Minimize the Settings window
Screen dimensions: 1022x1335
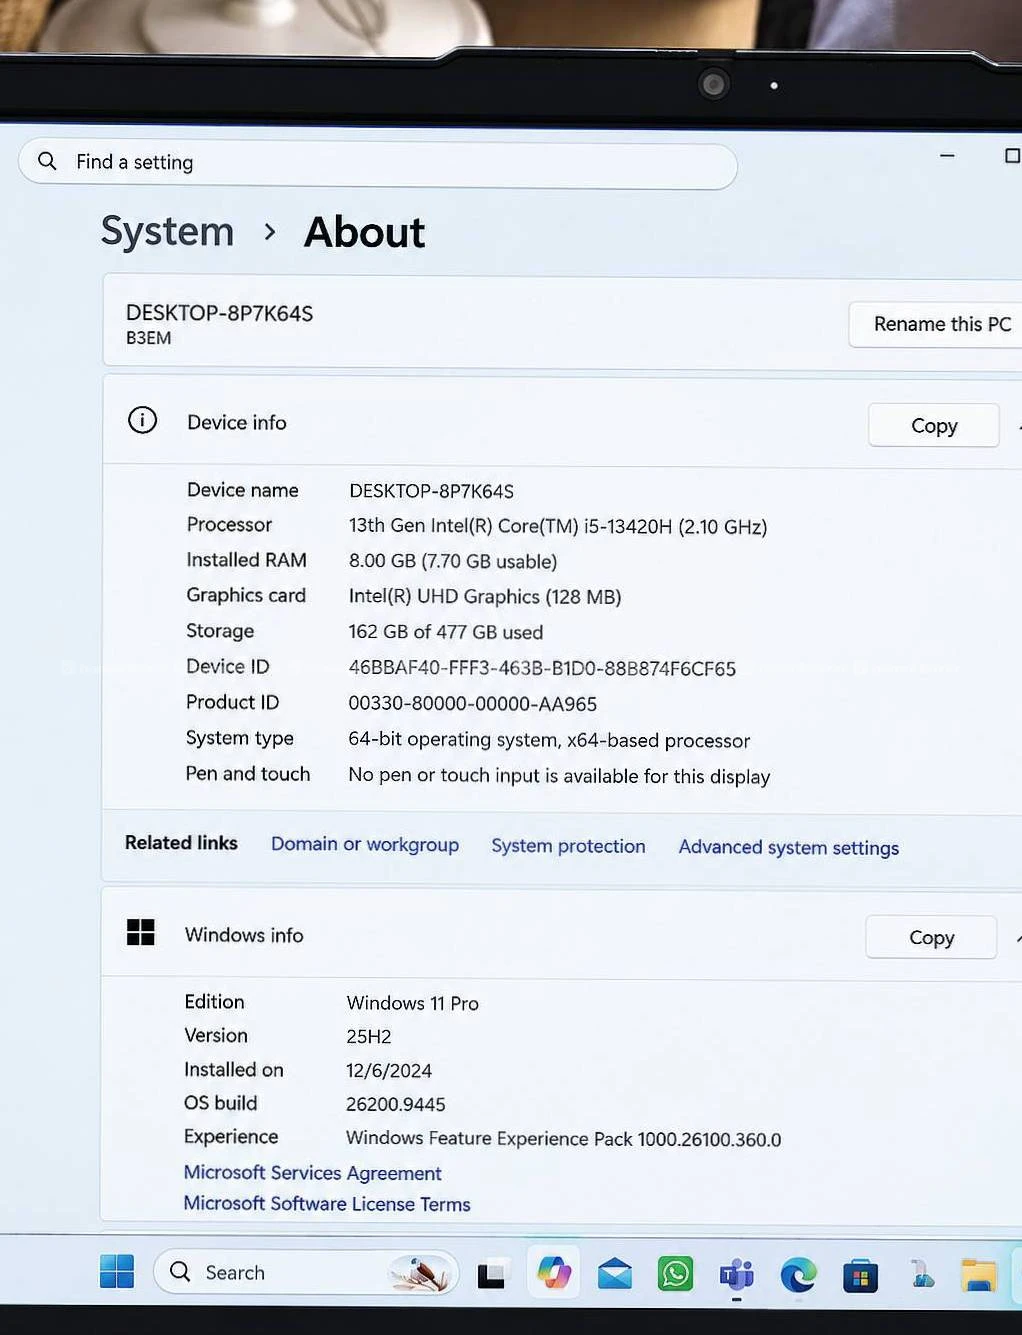pyautogui.click(x=947, y=155)
